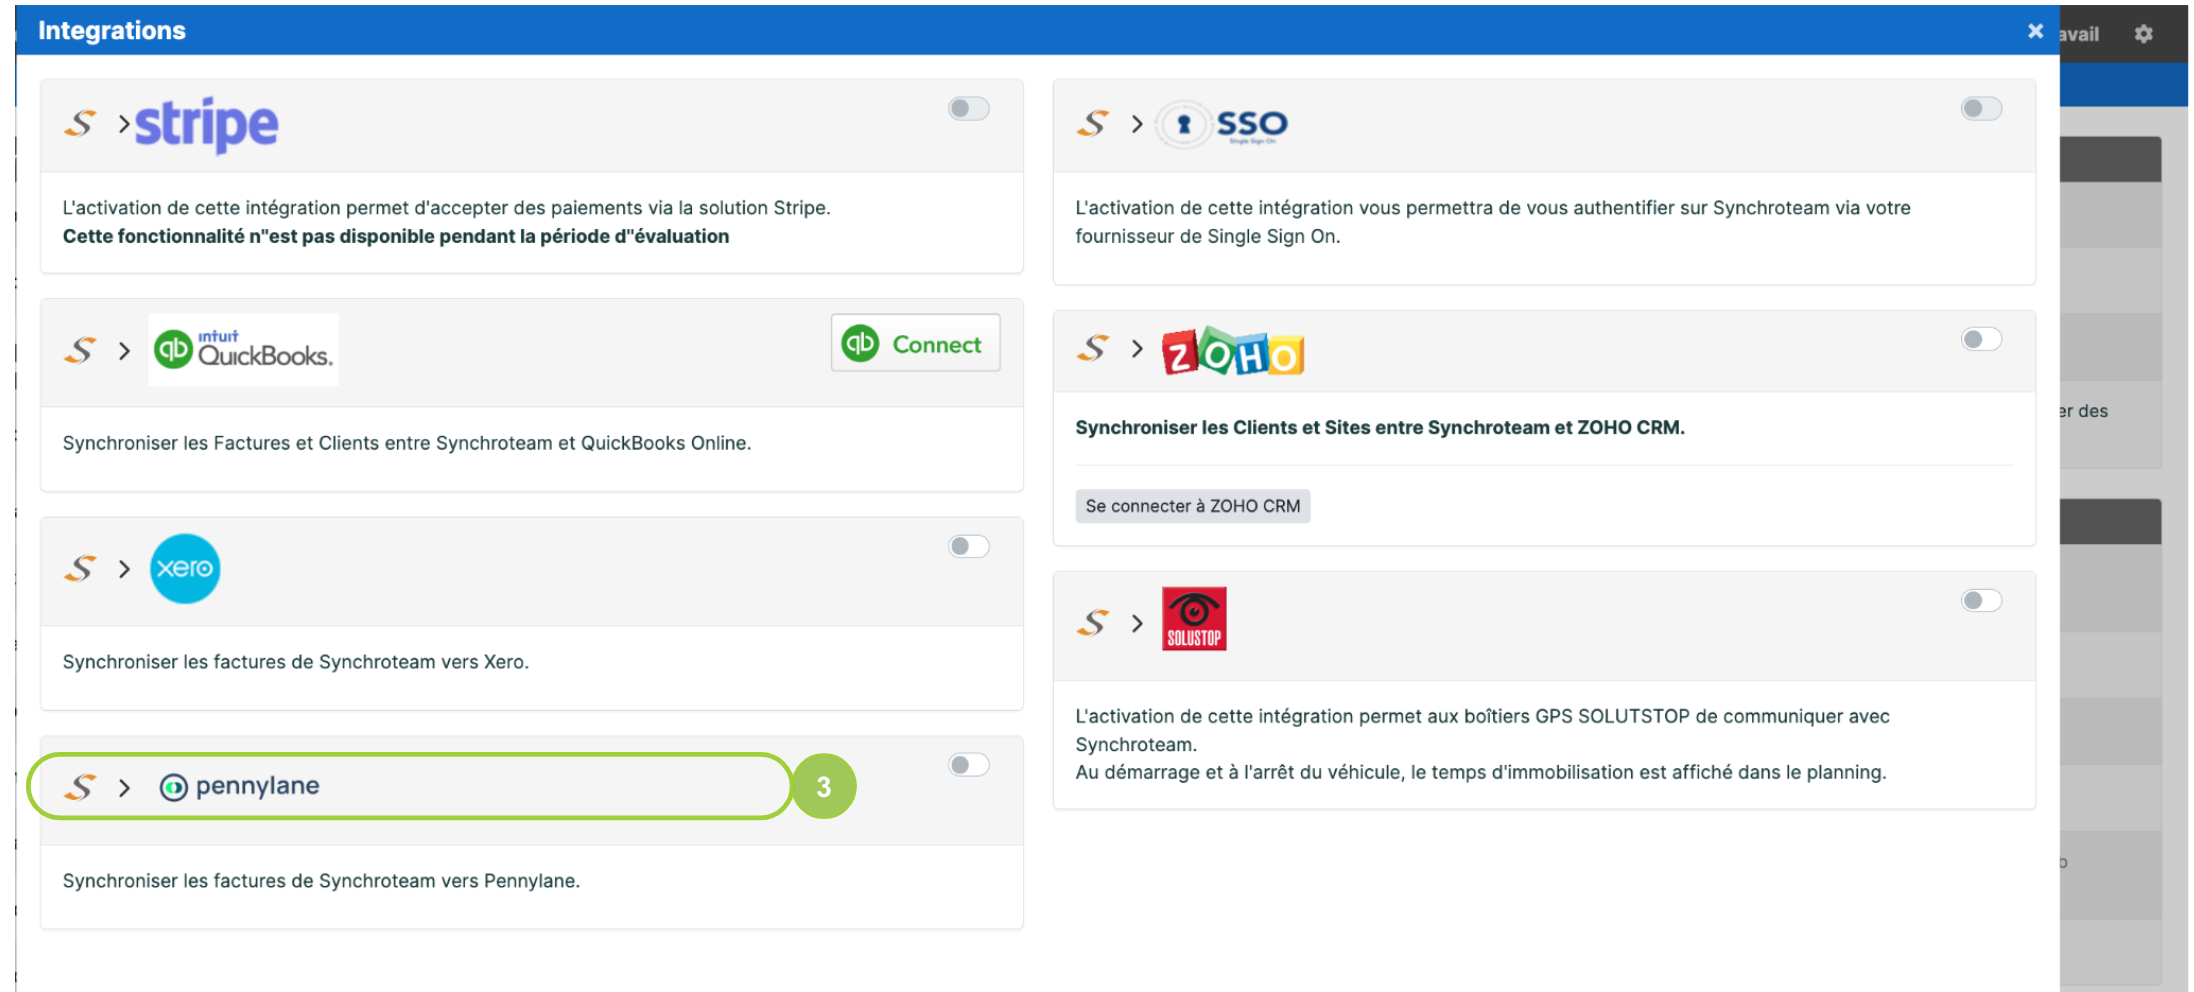The width and height of the screenshot is (2194, 992).
Task: Click Synchroteam S icon in Stripe card
Action: 81,124
